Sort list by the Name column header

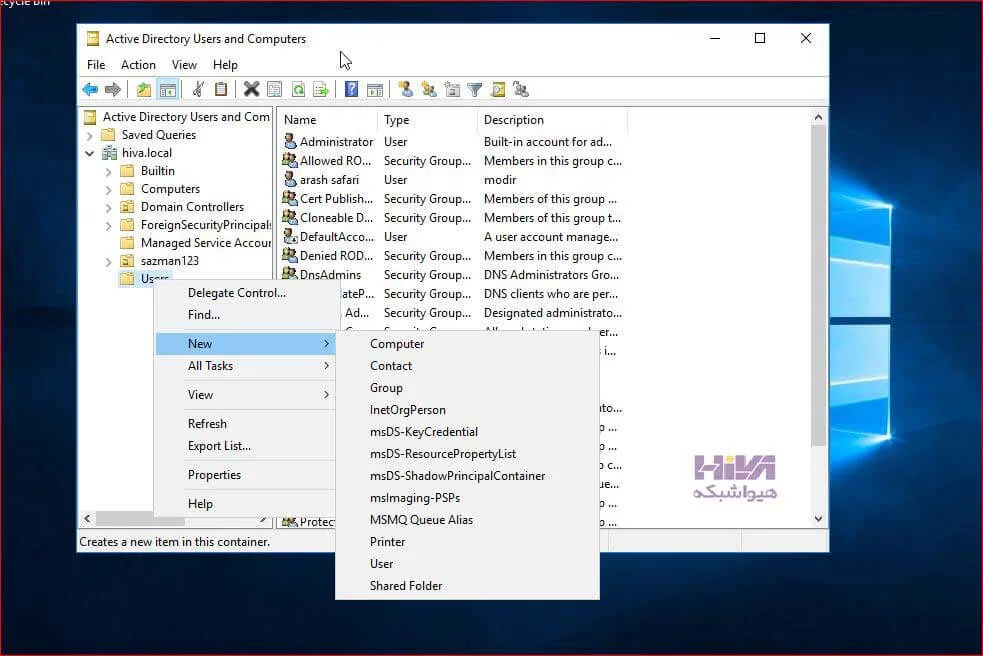pyautogui.click(x=327, y=120)
